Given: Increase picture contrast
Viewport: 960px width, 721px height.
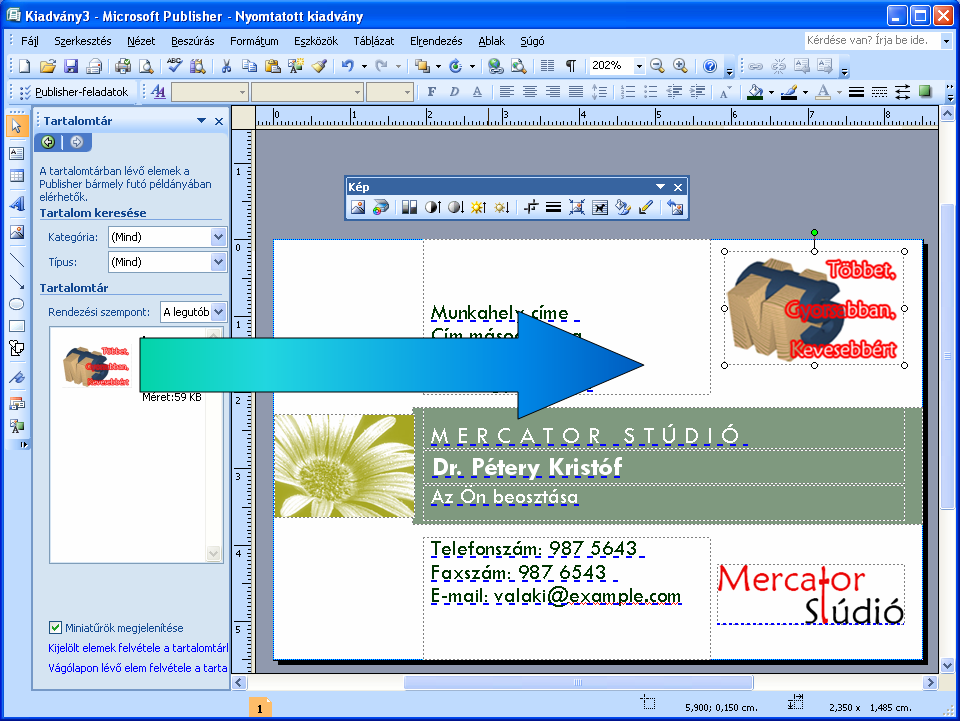Looking at the screenshot, I should pyautogui.click(x=432, y=207).
